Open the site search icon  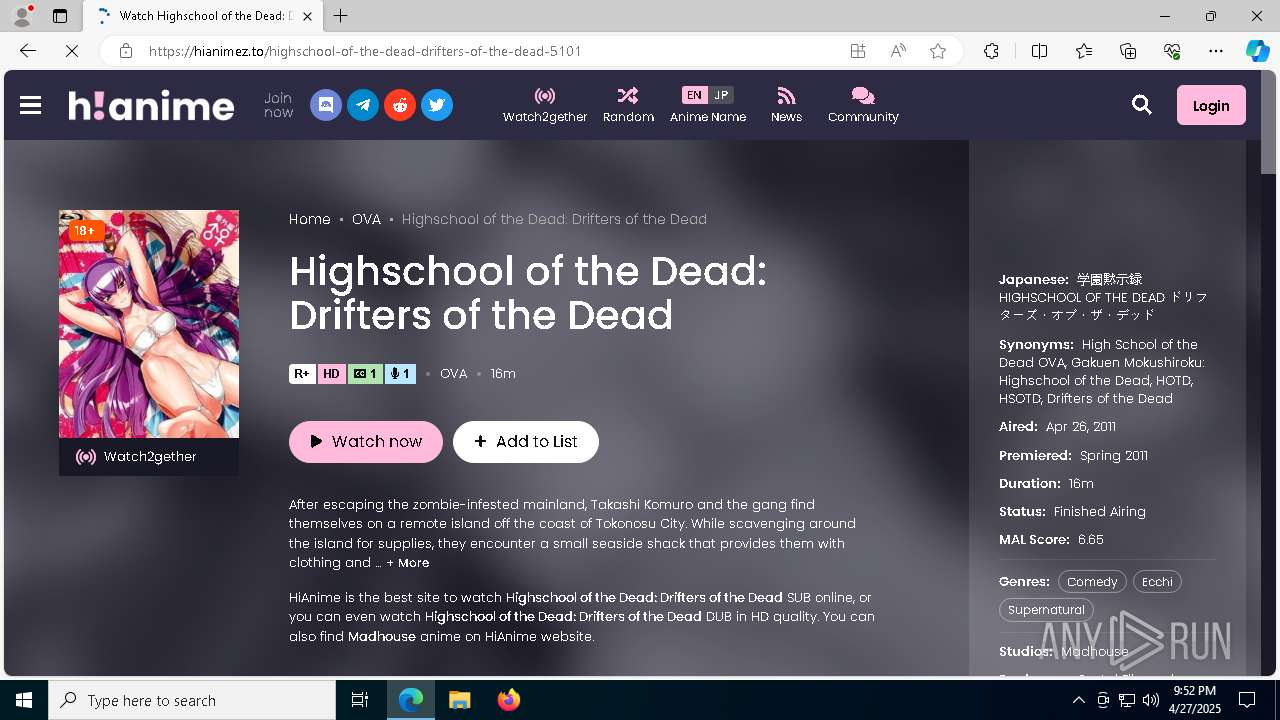(1142, 105)
